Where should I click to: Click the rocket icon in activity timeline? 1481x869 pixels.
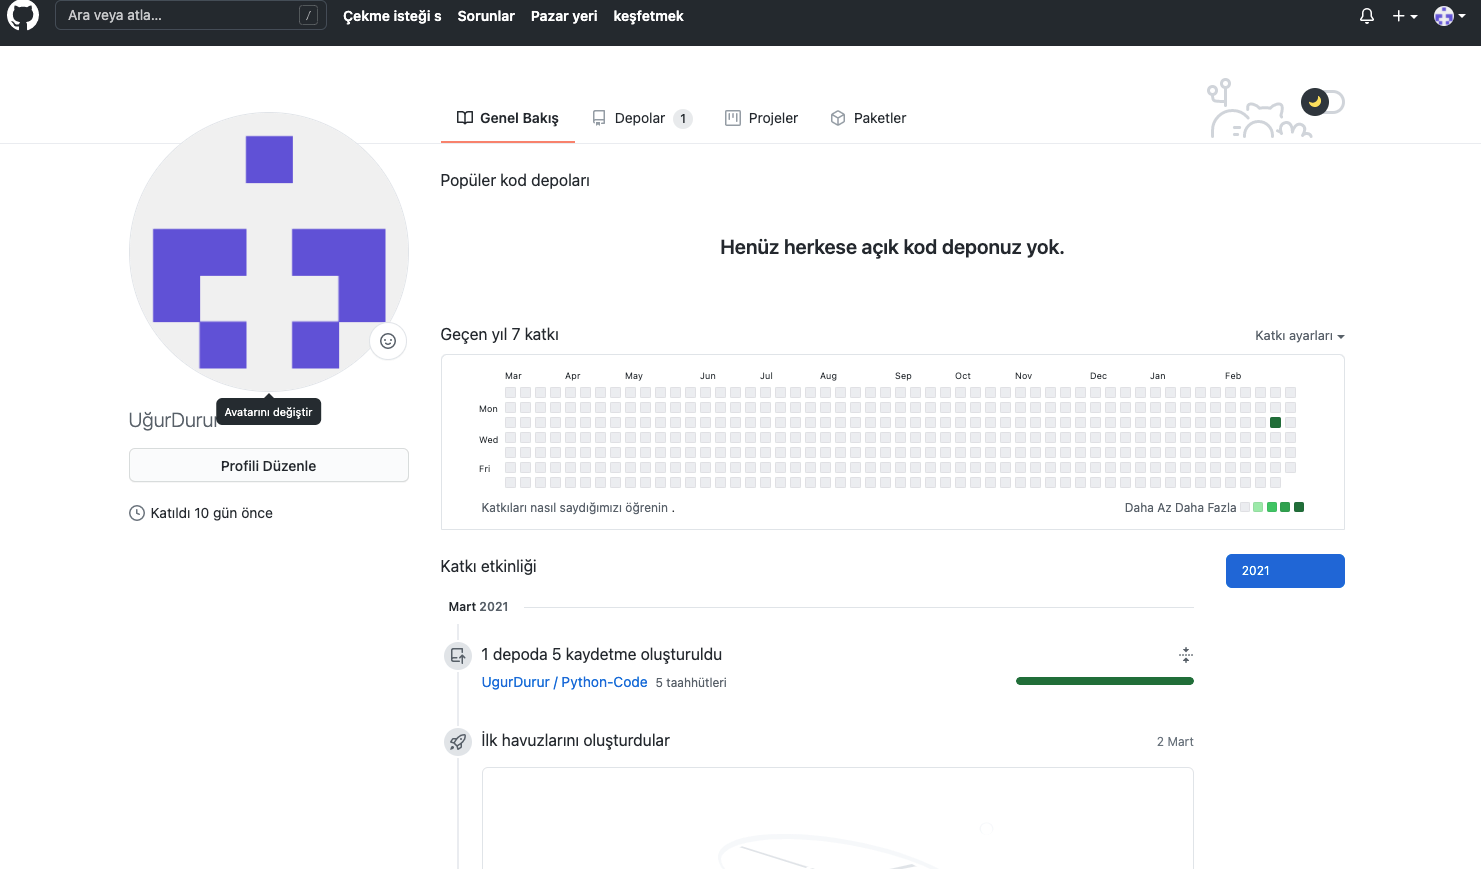458,742
